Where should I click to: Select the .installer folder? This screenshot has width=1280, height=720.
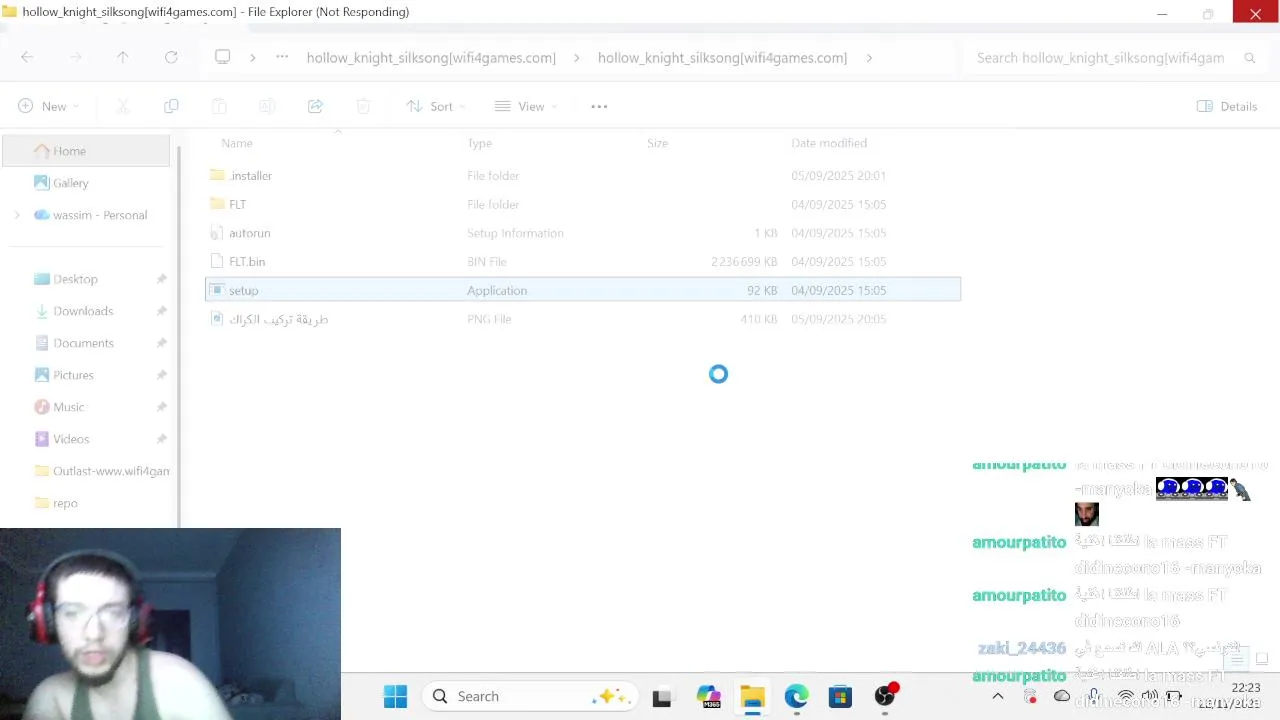[583, 175]
